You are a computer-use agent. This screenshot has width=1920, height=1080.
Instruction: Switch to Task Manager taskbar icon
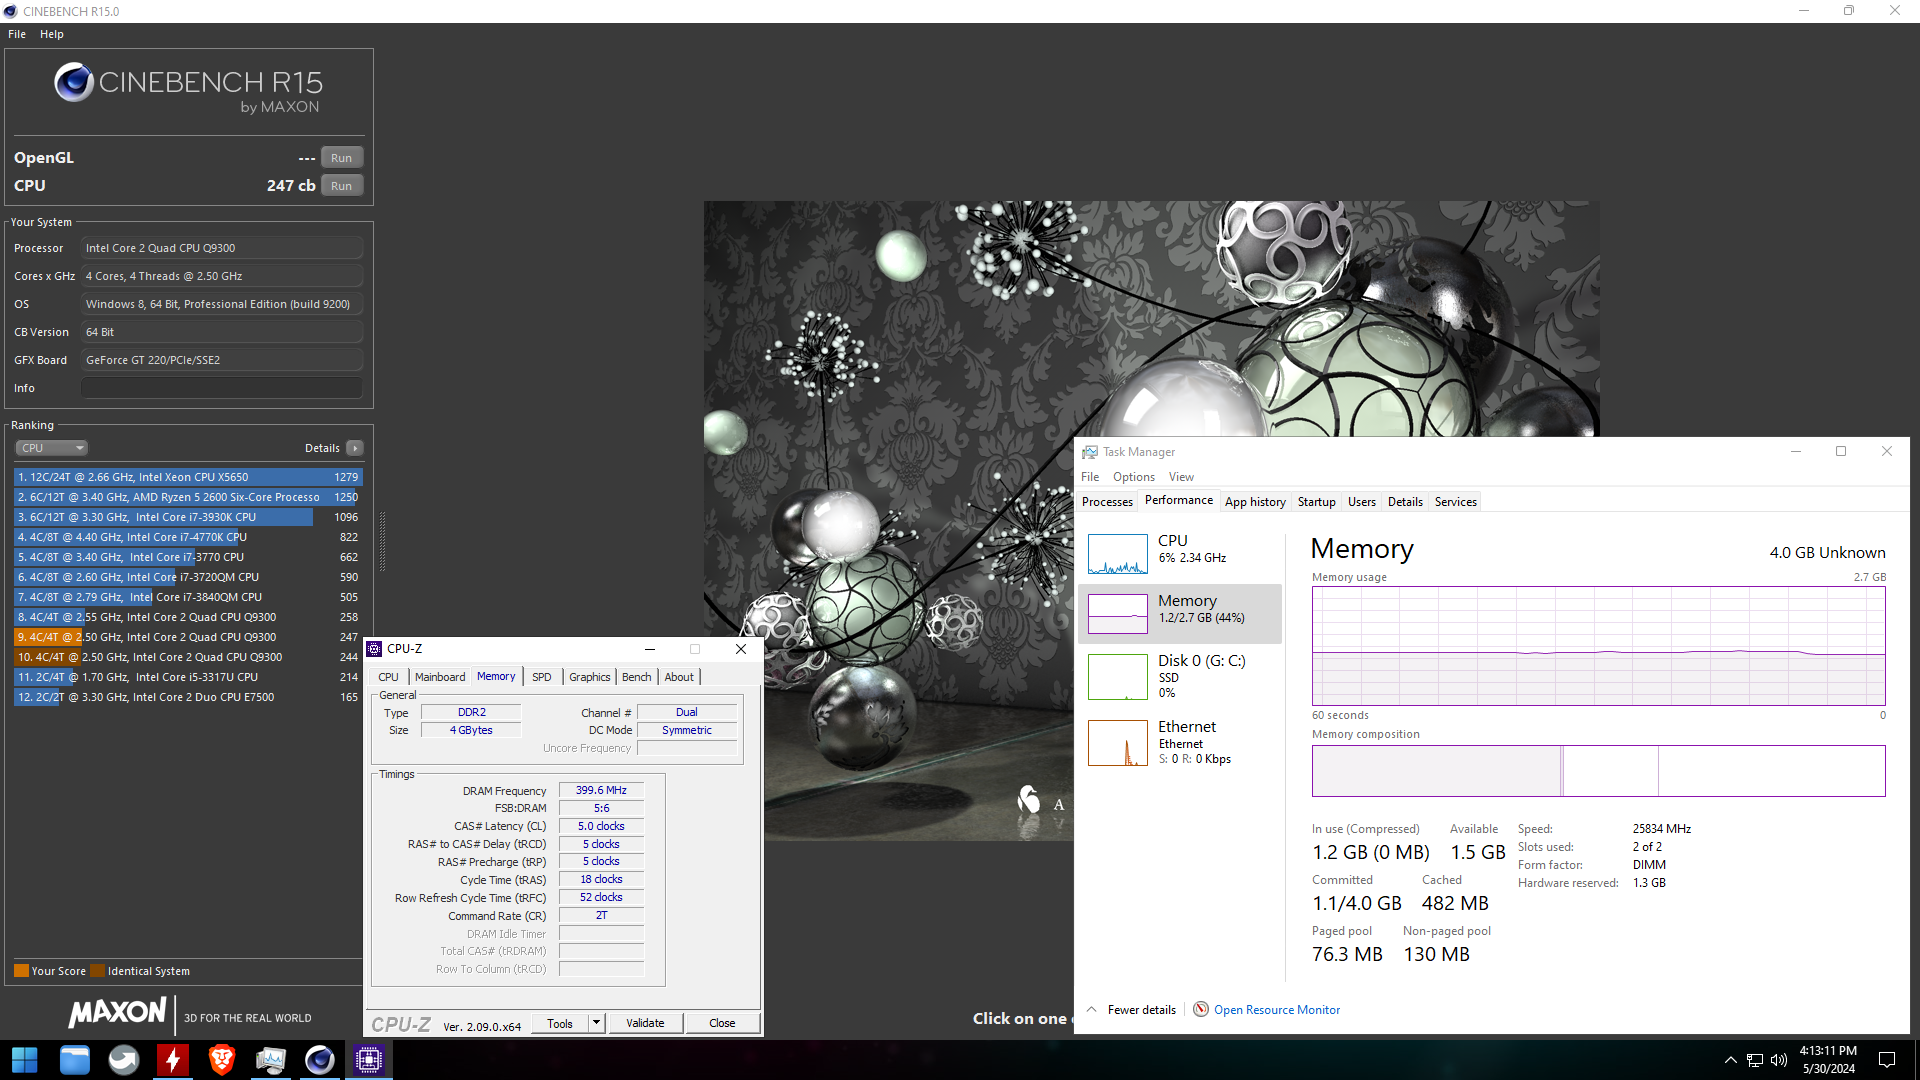tap(271, 1060)
